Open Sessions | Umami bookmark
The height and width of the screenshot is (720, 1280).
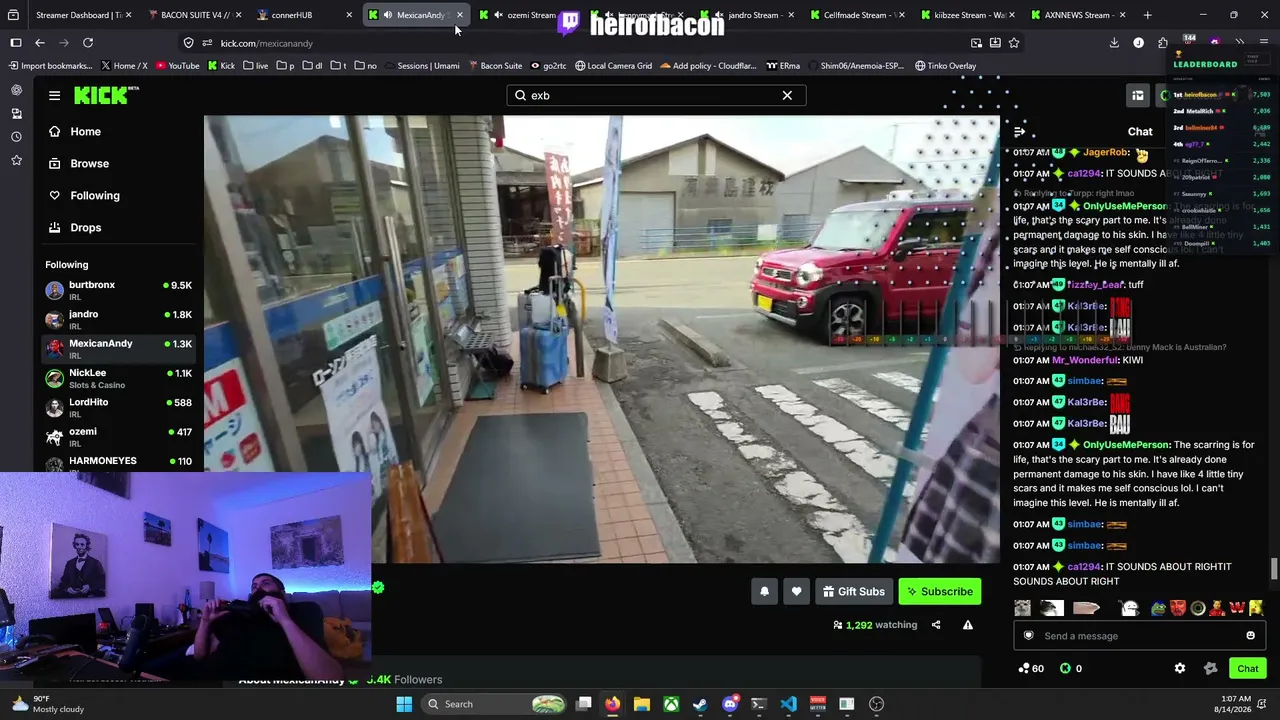coord(421,66)
